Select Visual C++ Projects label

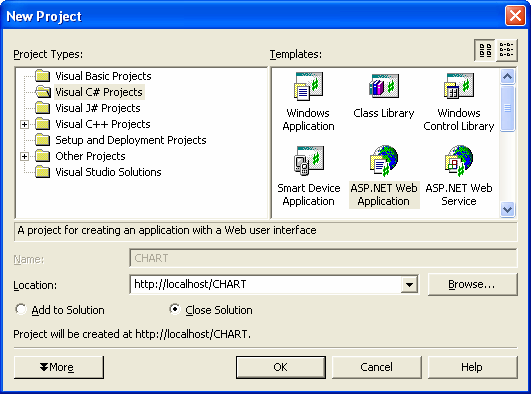[x=103, y=124]
